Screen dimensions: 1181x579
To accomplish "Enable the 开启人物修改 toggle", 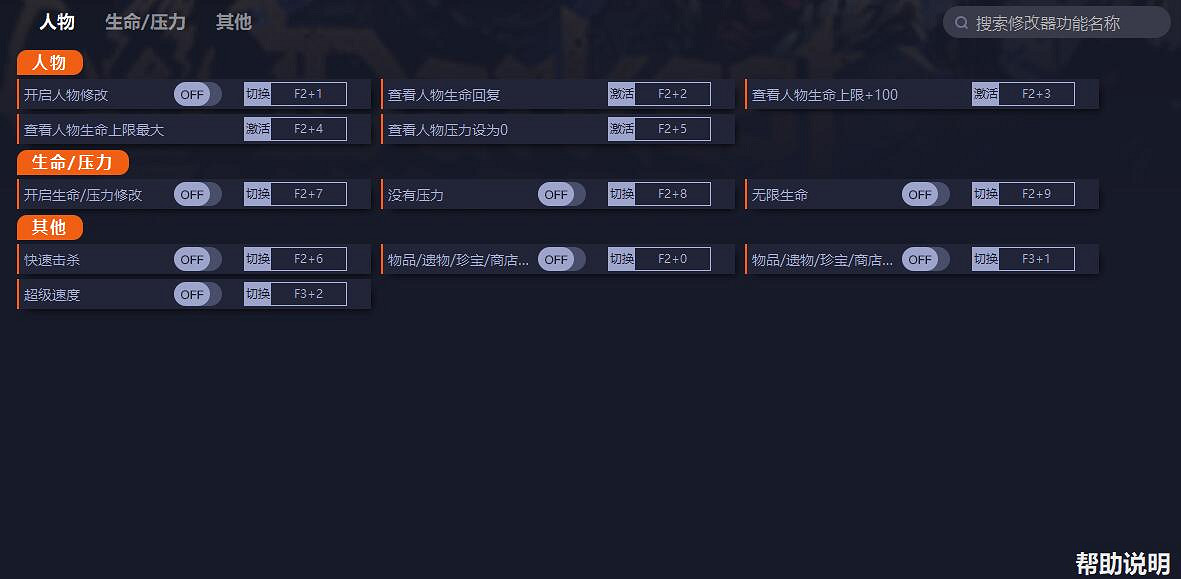I will [x=196, y=93].
